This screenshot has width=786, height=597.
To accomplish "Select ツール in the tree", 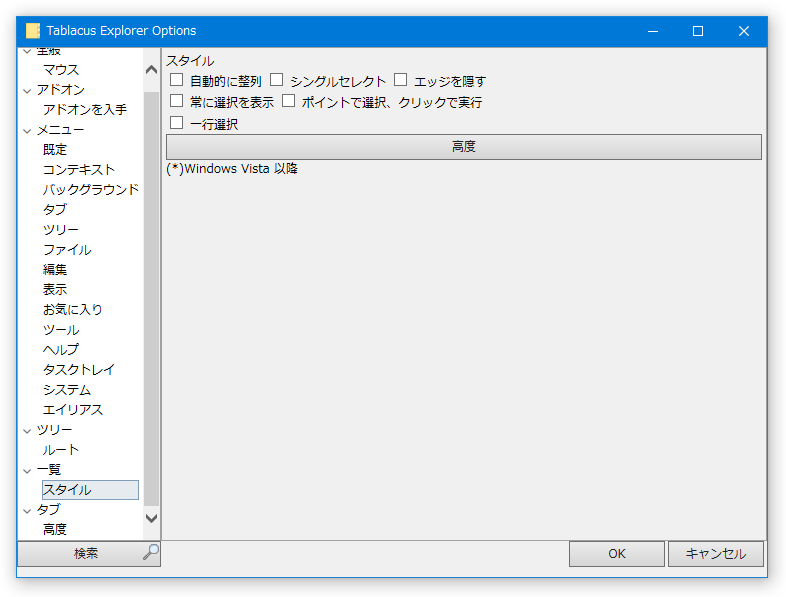I will point(61,330).
